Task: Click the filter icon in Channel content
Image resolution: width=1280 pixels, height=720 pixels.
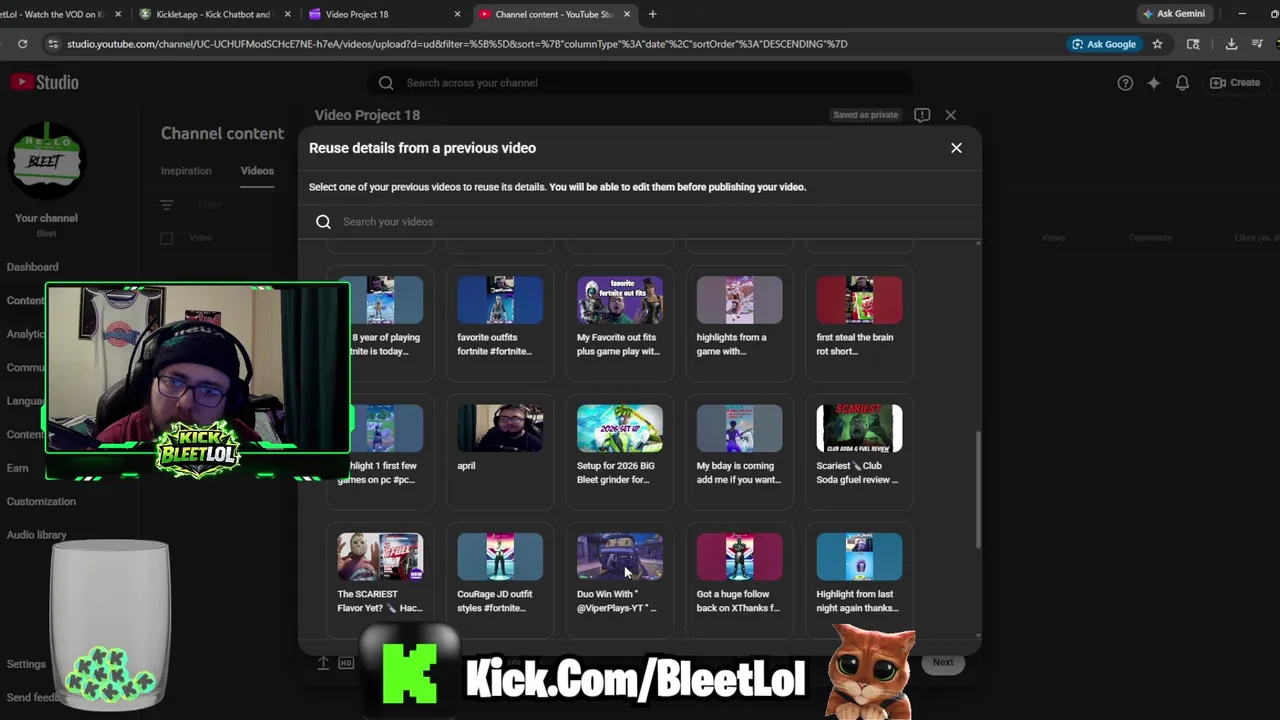Action: pos(167,205)
